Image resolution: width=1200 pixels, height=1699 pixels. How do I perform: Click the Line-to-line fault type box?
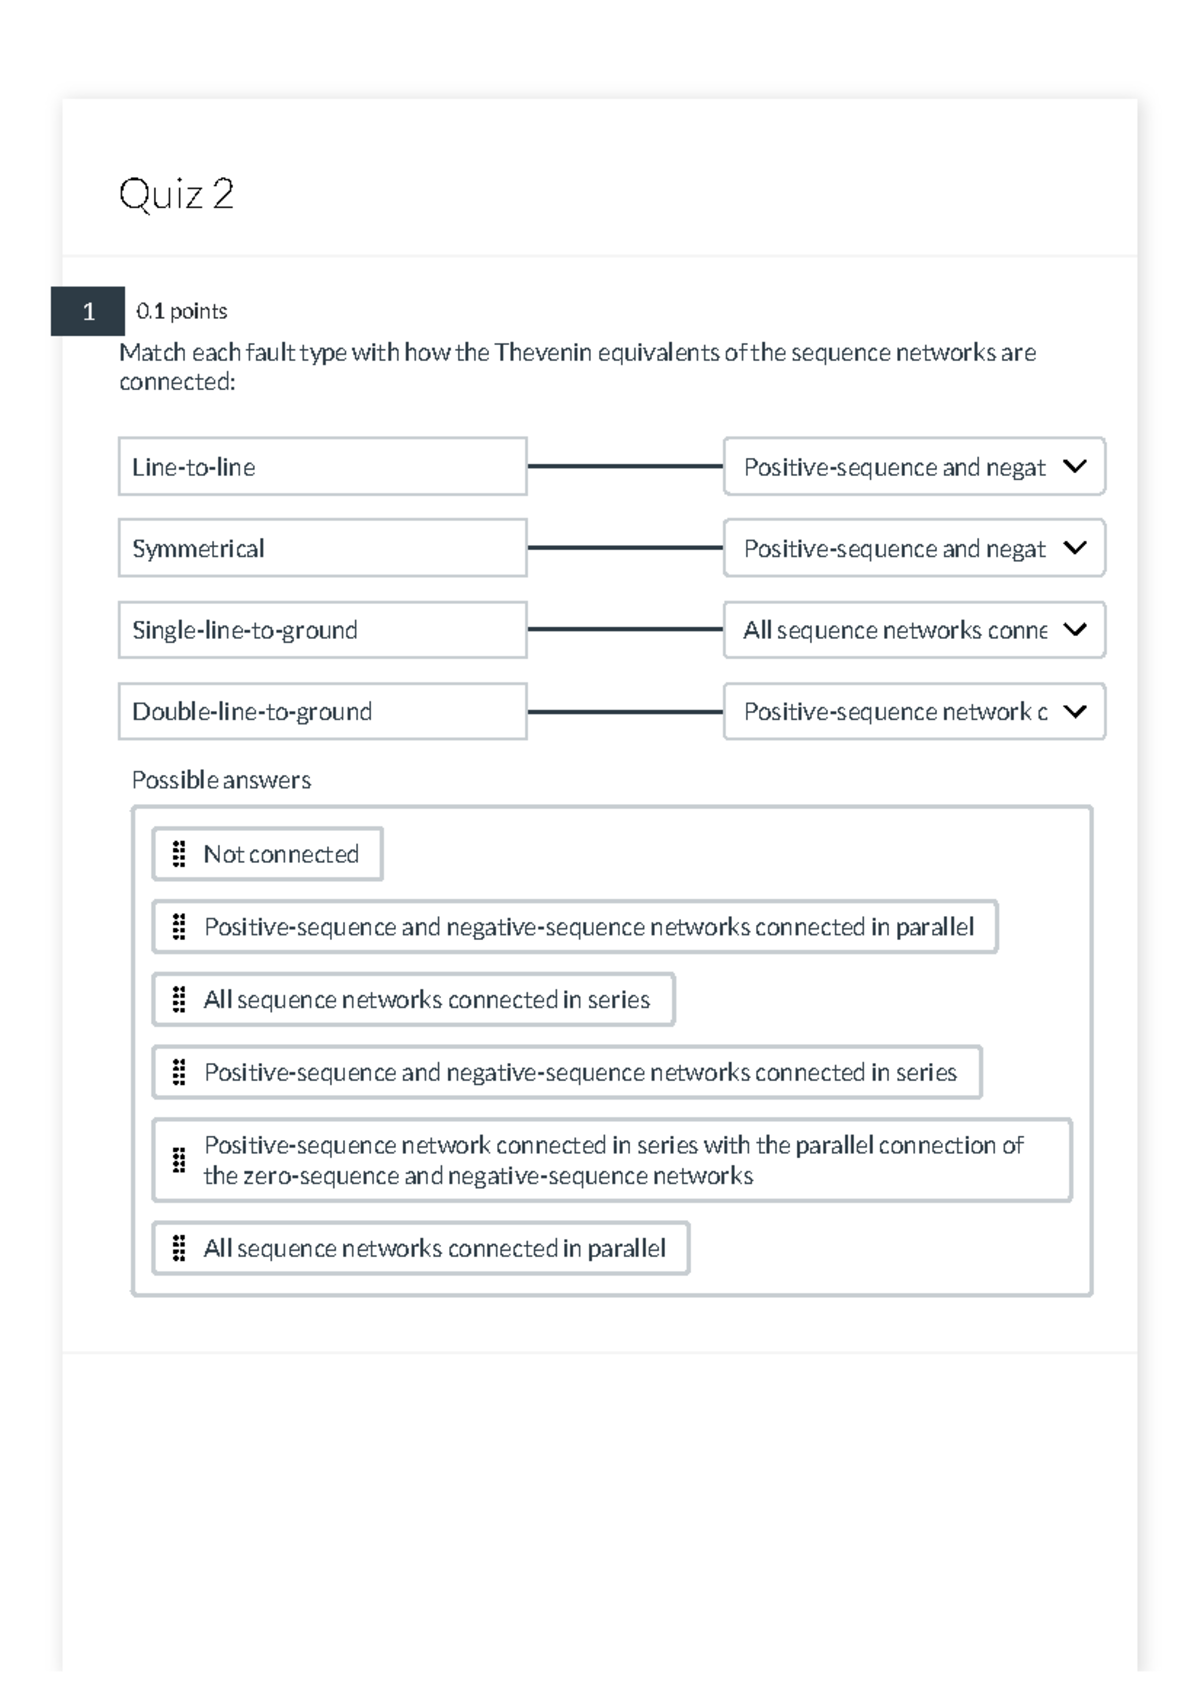click(x=322, y=467)
